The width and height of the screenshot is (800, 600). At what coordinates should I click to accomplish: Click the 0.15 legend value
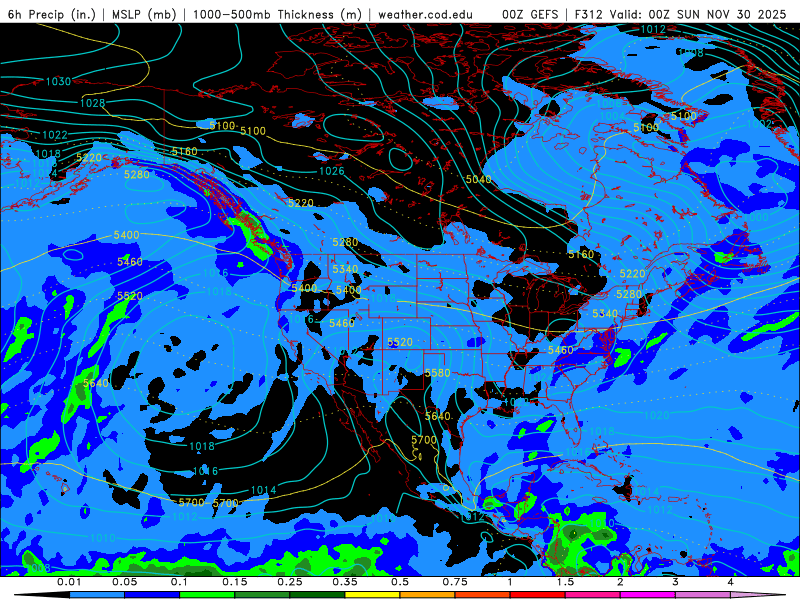click(x=235, y=582)
